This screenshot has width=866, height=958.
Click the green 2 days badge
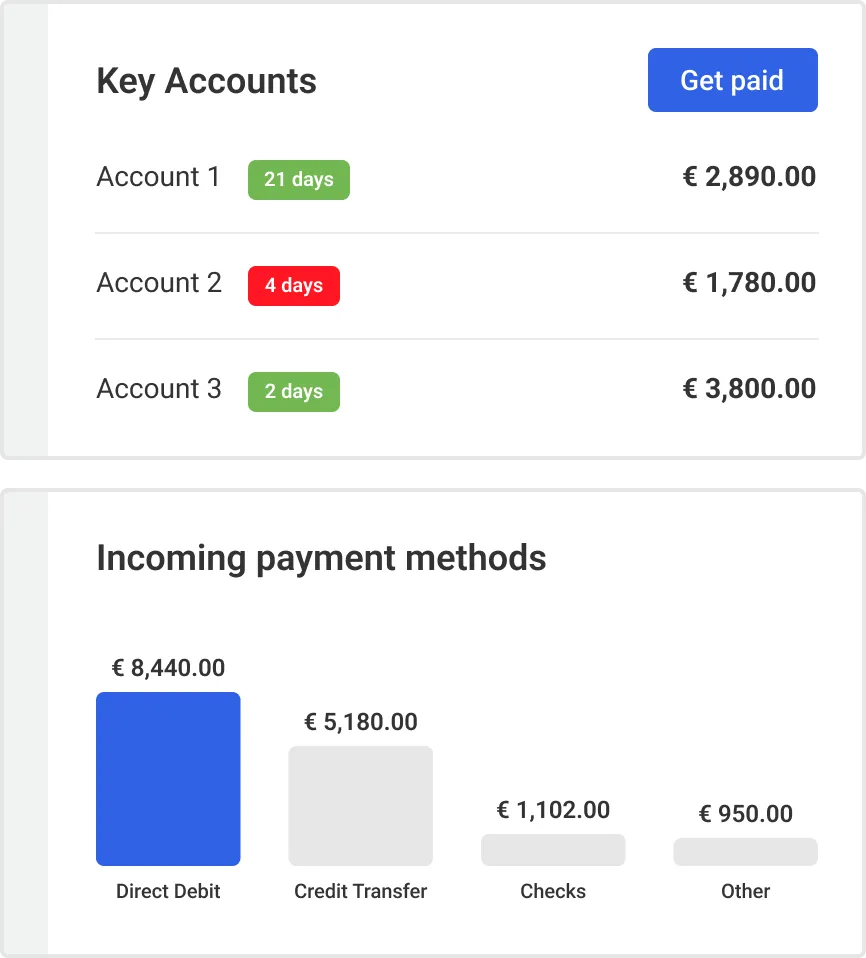[294, 392]
